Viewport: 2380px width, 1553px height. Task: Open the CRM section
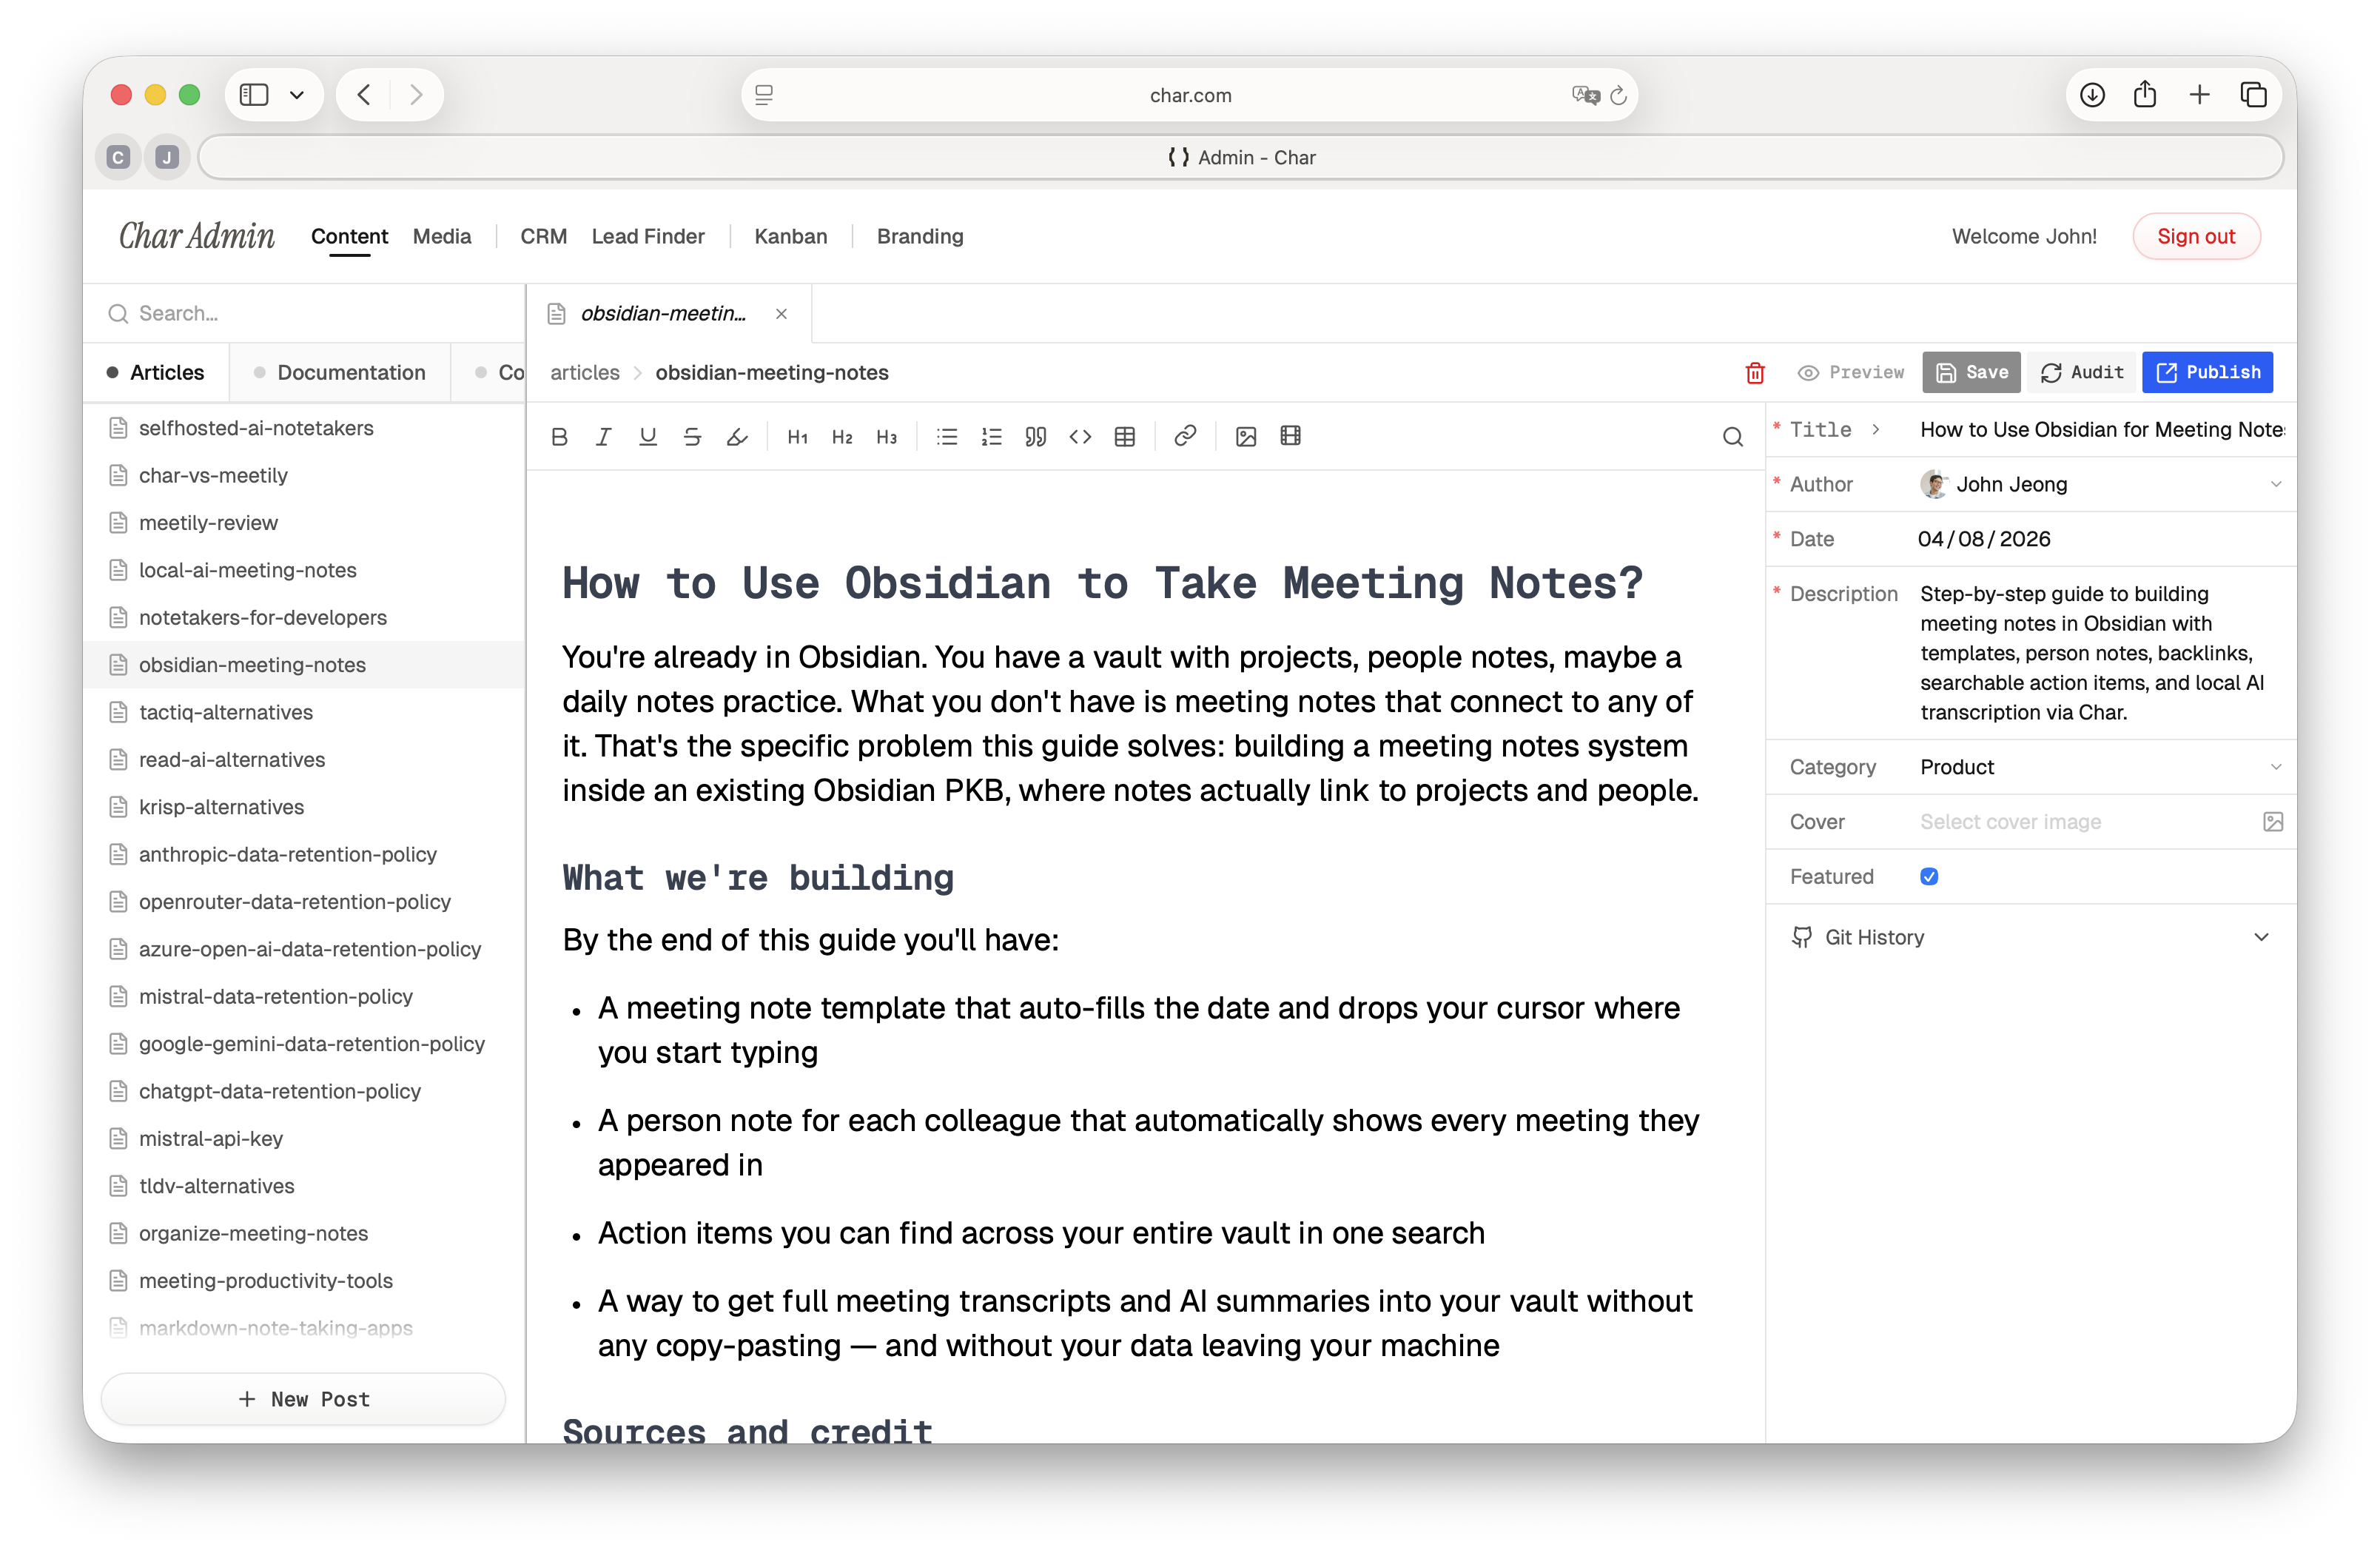click(x=543, y=236)
